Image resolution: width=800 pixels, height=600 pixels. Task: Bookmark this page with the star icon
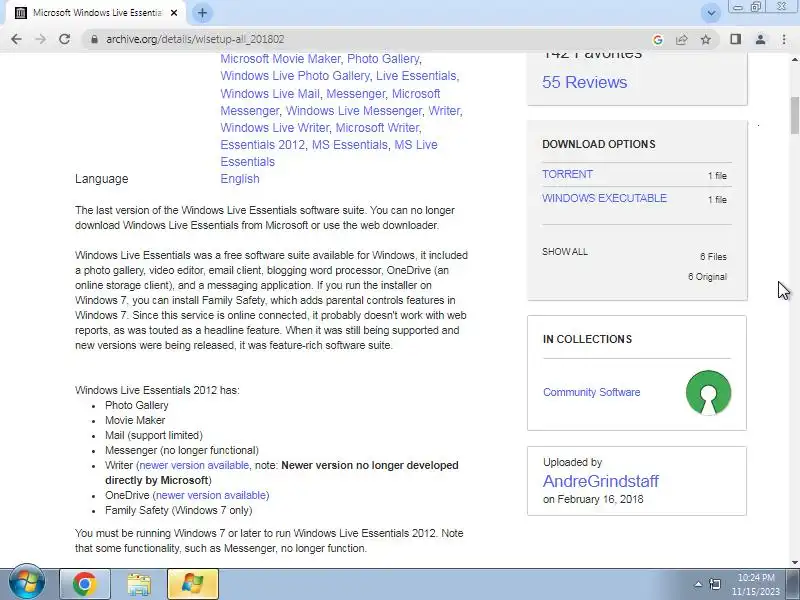tap(706, 39)
